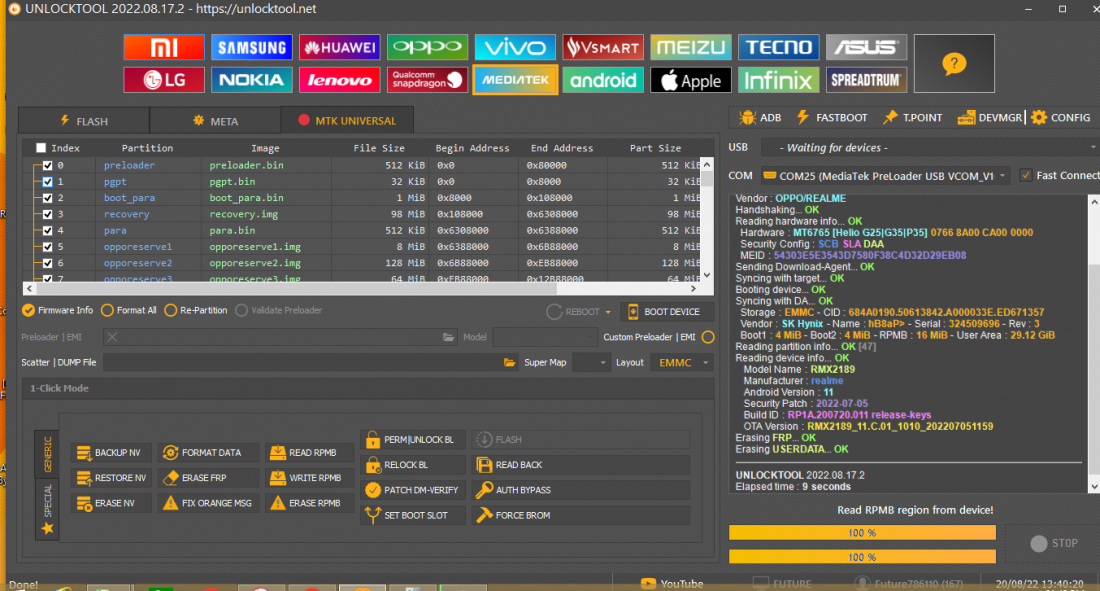This screenshot has height=591, width=1100.
Task: Open the ASUS brand section
Action: click(x=866, y=47)
